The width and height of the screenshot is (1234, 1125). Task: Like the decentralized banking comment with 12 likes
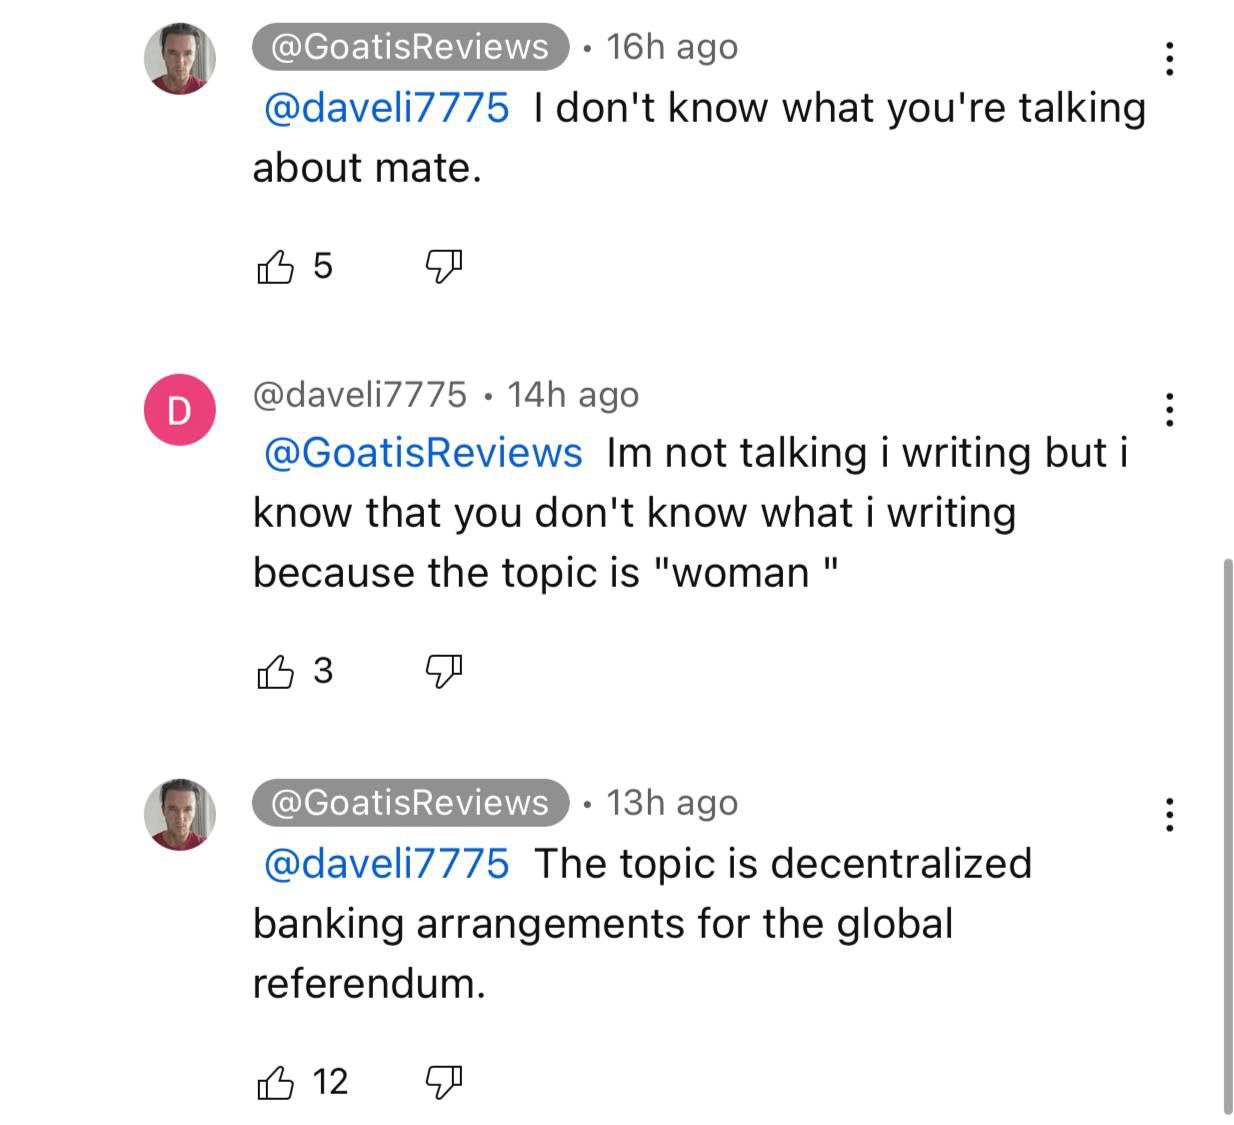pyautogui.click(x=276, y=1082)
